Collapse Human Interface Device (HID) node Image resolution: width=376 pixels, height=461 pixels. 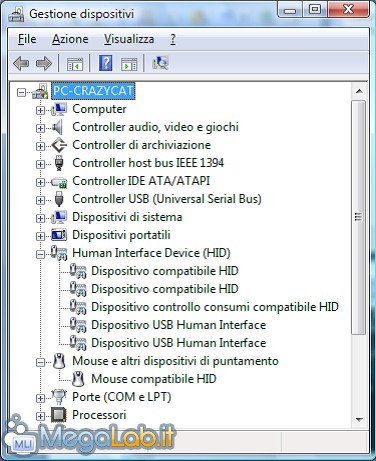40,254
